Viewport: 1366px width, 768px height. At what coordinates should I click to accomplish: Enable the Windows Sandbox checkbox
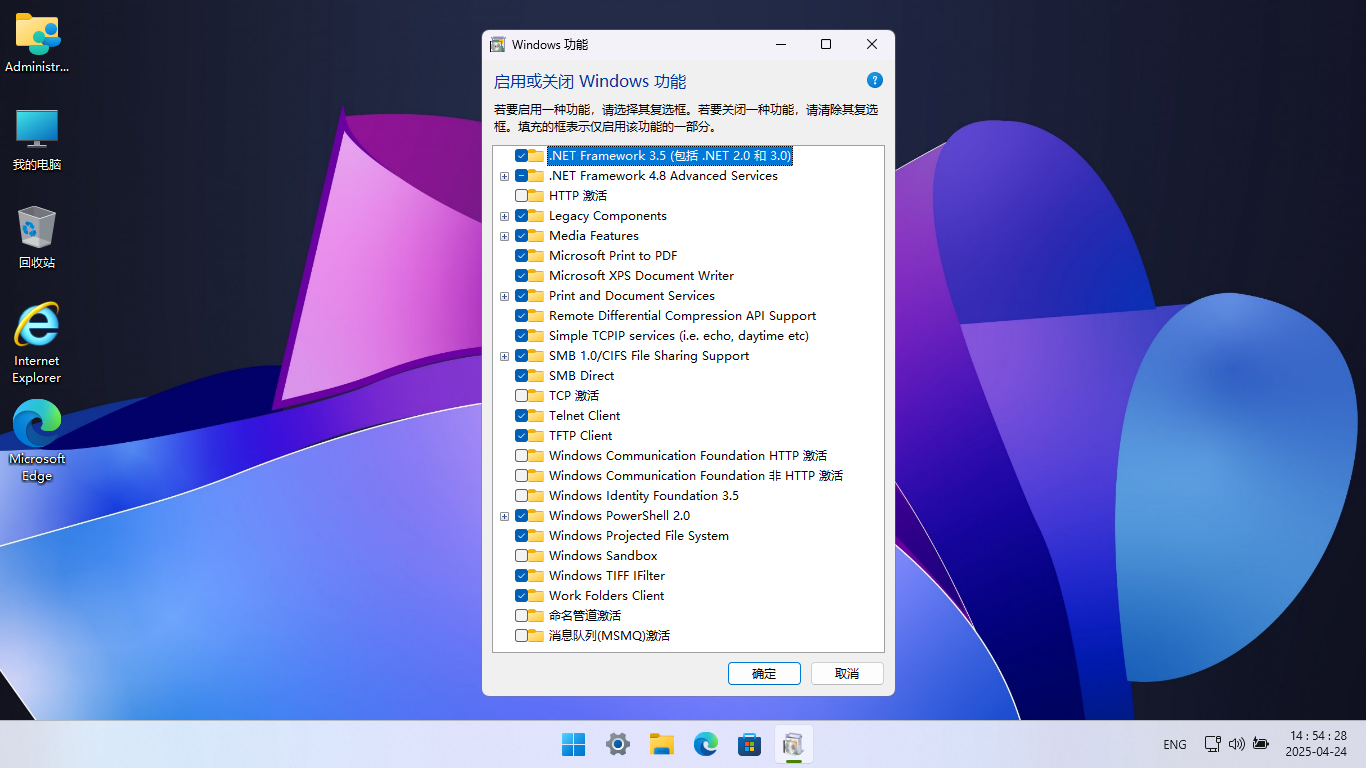click(x=521, y=556)
